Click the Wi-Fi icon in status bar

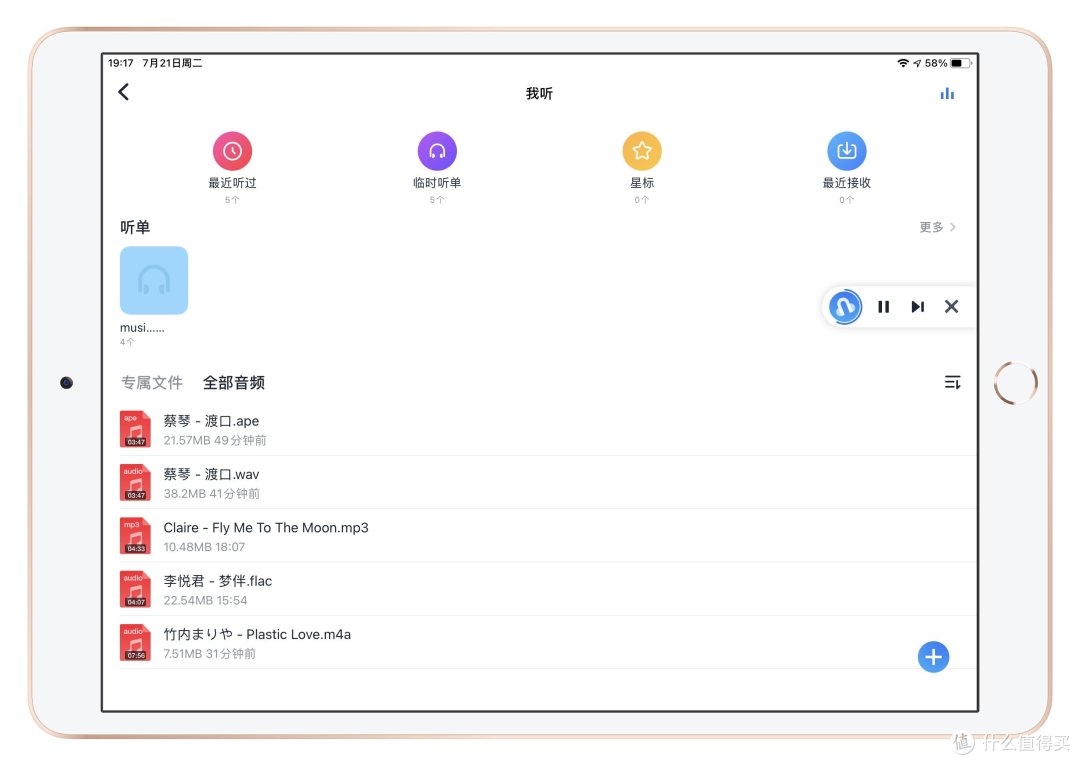[x=902, y=63]
